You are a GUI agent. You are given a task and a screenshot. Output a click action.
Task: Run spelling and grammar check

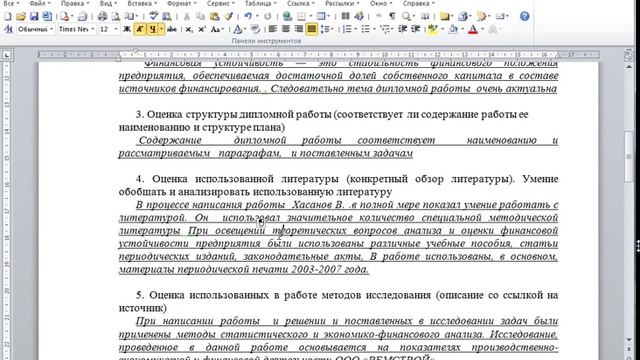[x=153, y=16]
